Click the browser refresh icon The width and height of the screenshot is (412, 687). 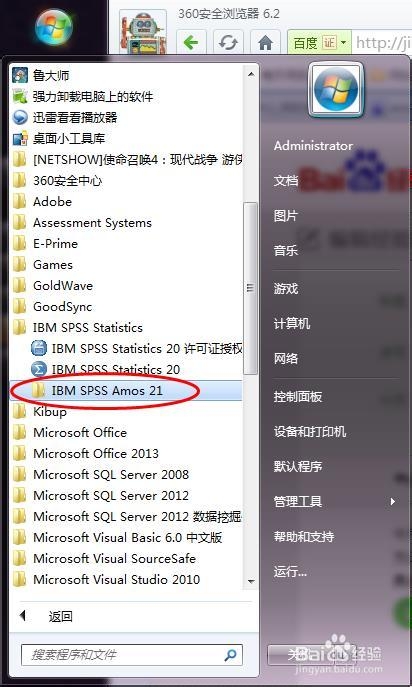pyautogui.click(x=228, y=43)
